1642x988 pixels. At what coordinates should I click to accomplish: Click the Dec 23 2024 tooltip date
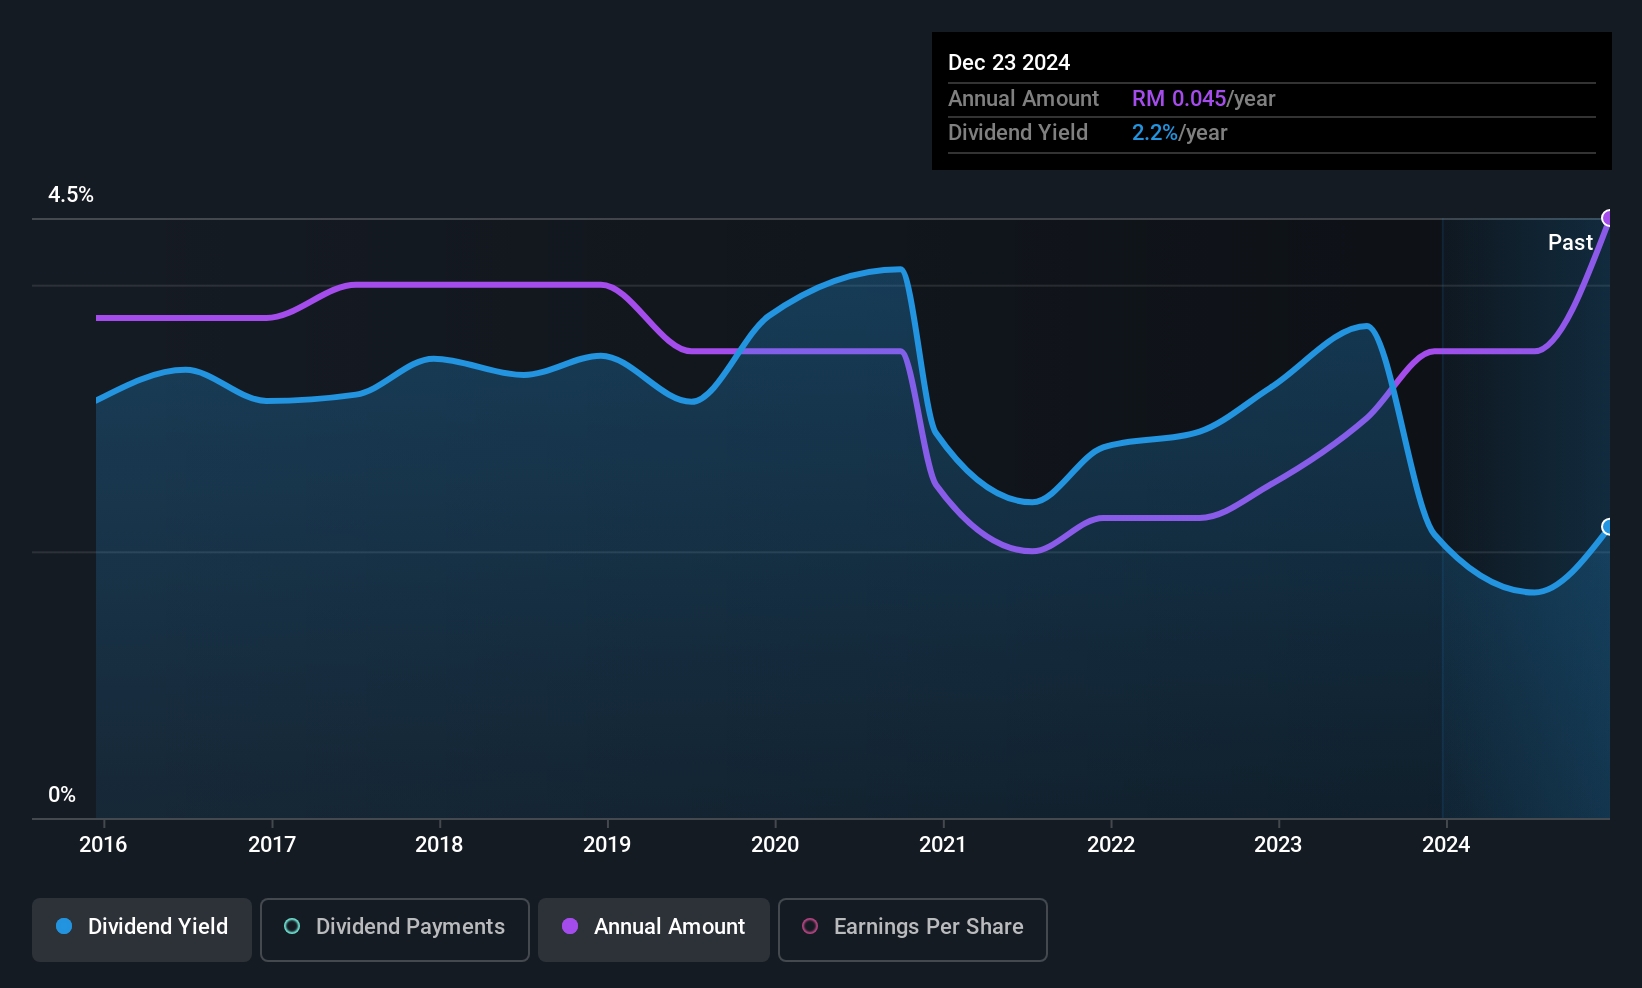[1009, 63]
